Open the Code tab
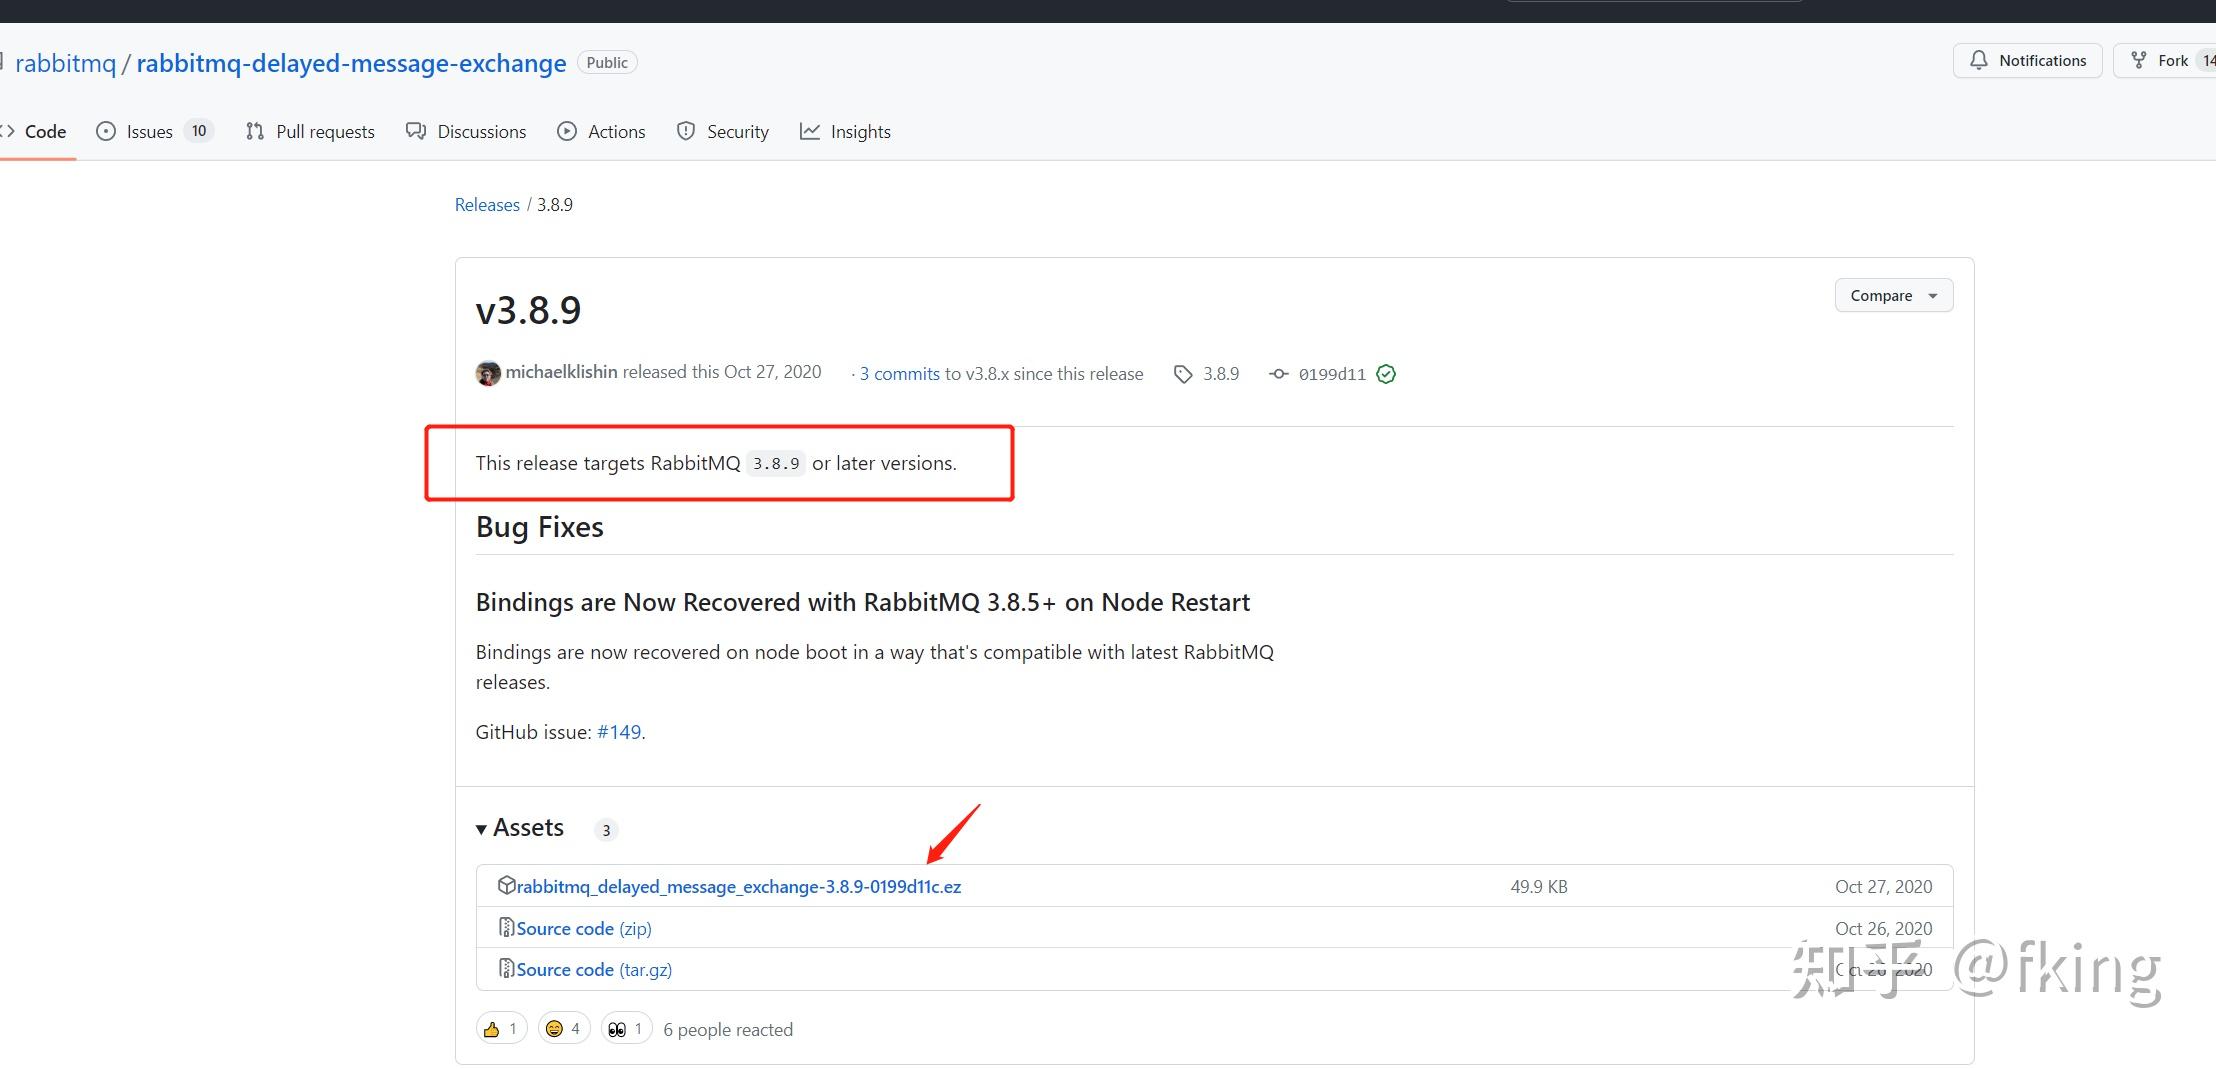The image size is (2216, 1069). tap(35, 131)
